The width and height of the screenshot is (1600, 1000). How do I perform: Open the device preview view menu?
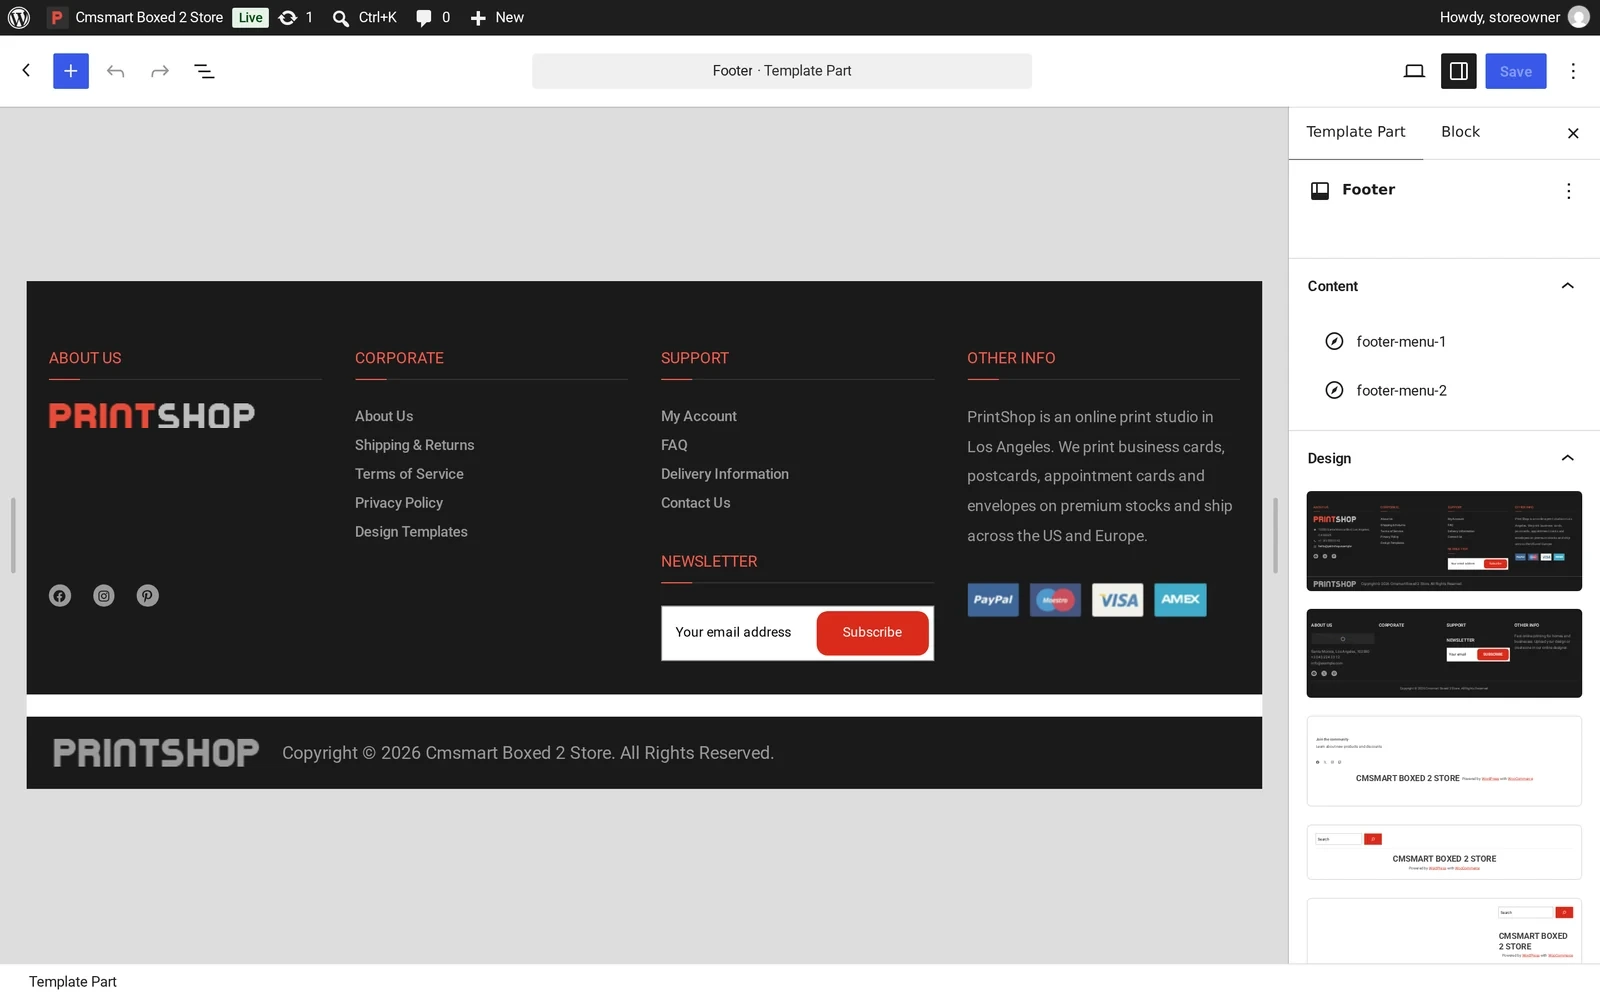(x=1414, y=71)
